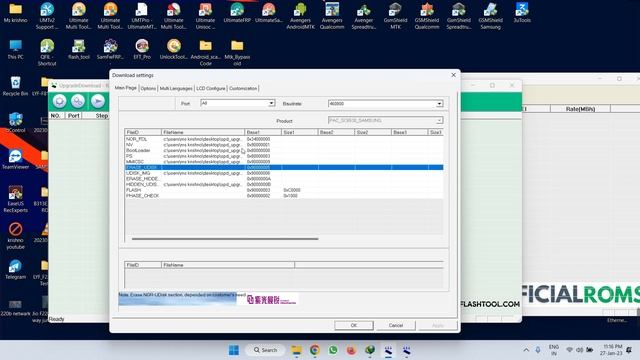640x360 pixels.
Task: Switch to the Options tab
Action: [148, 88]
